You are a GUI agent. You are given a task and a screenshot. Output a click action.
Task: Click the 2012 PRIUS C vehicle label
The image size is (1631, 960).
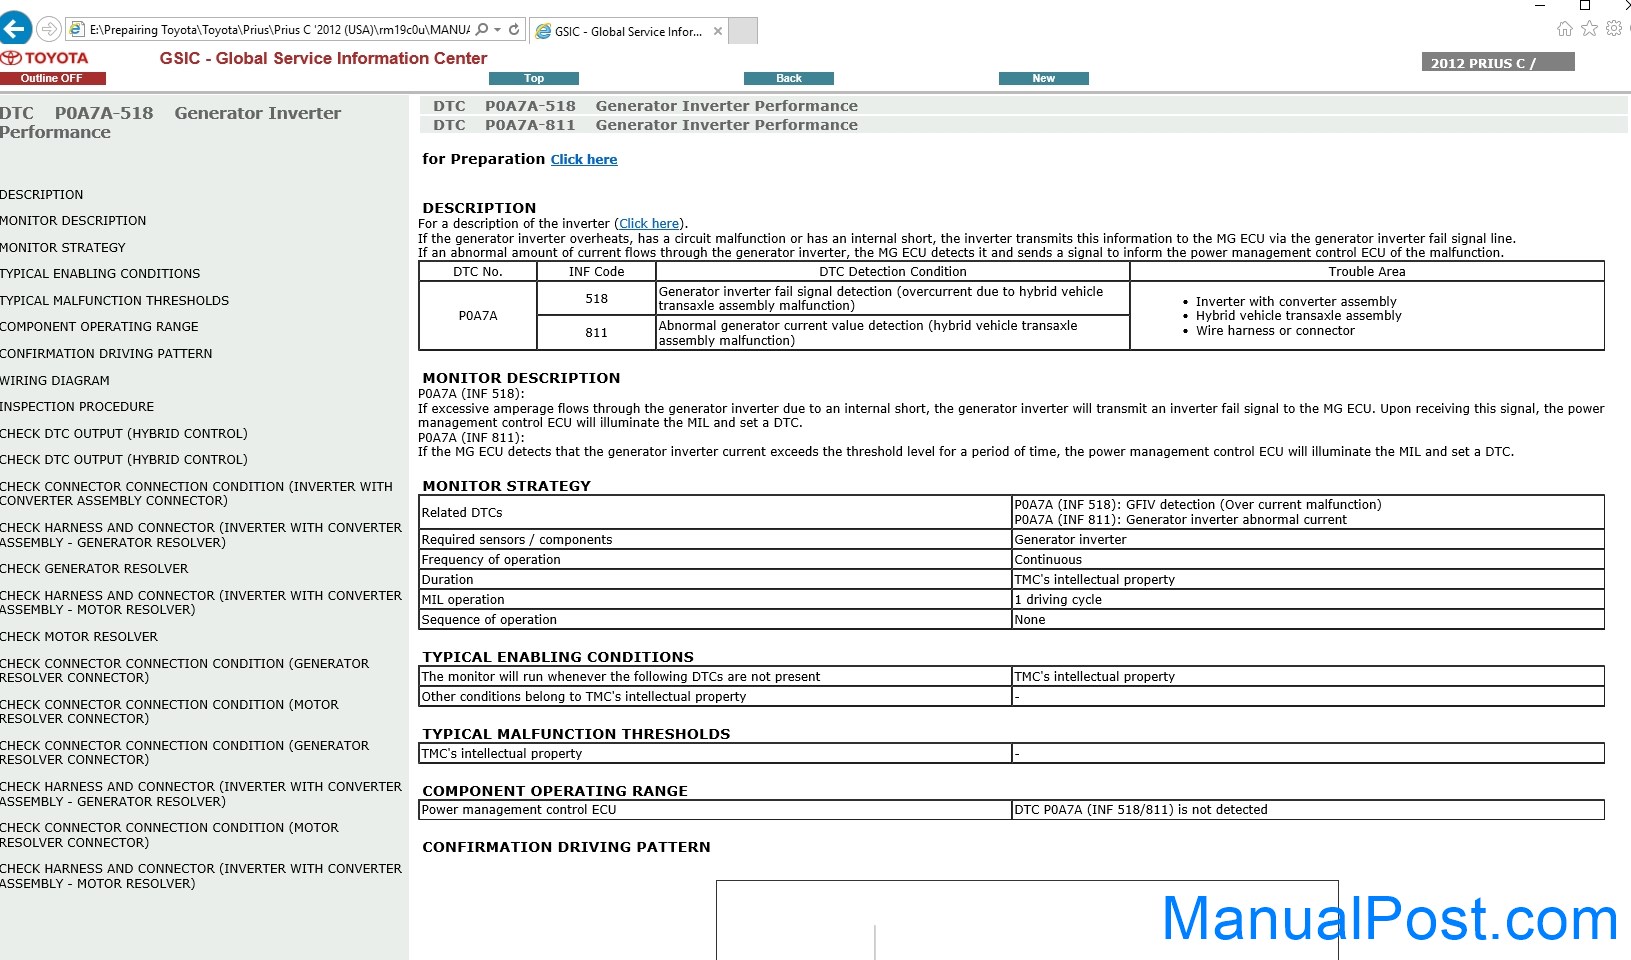(x=1498, y=62)
